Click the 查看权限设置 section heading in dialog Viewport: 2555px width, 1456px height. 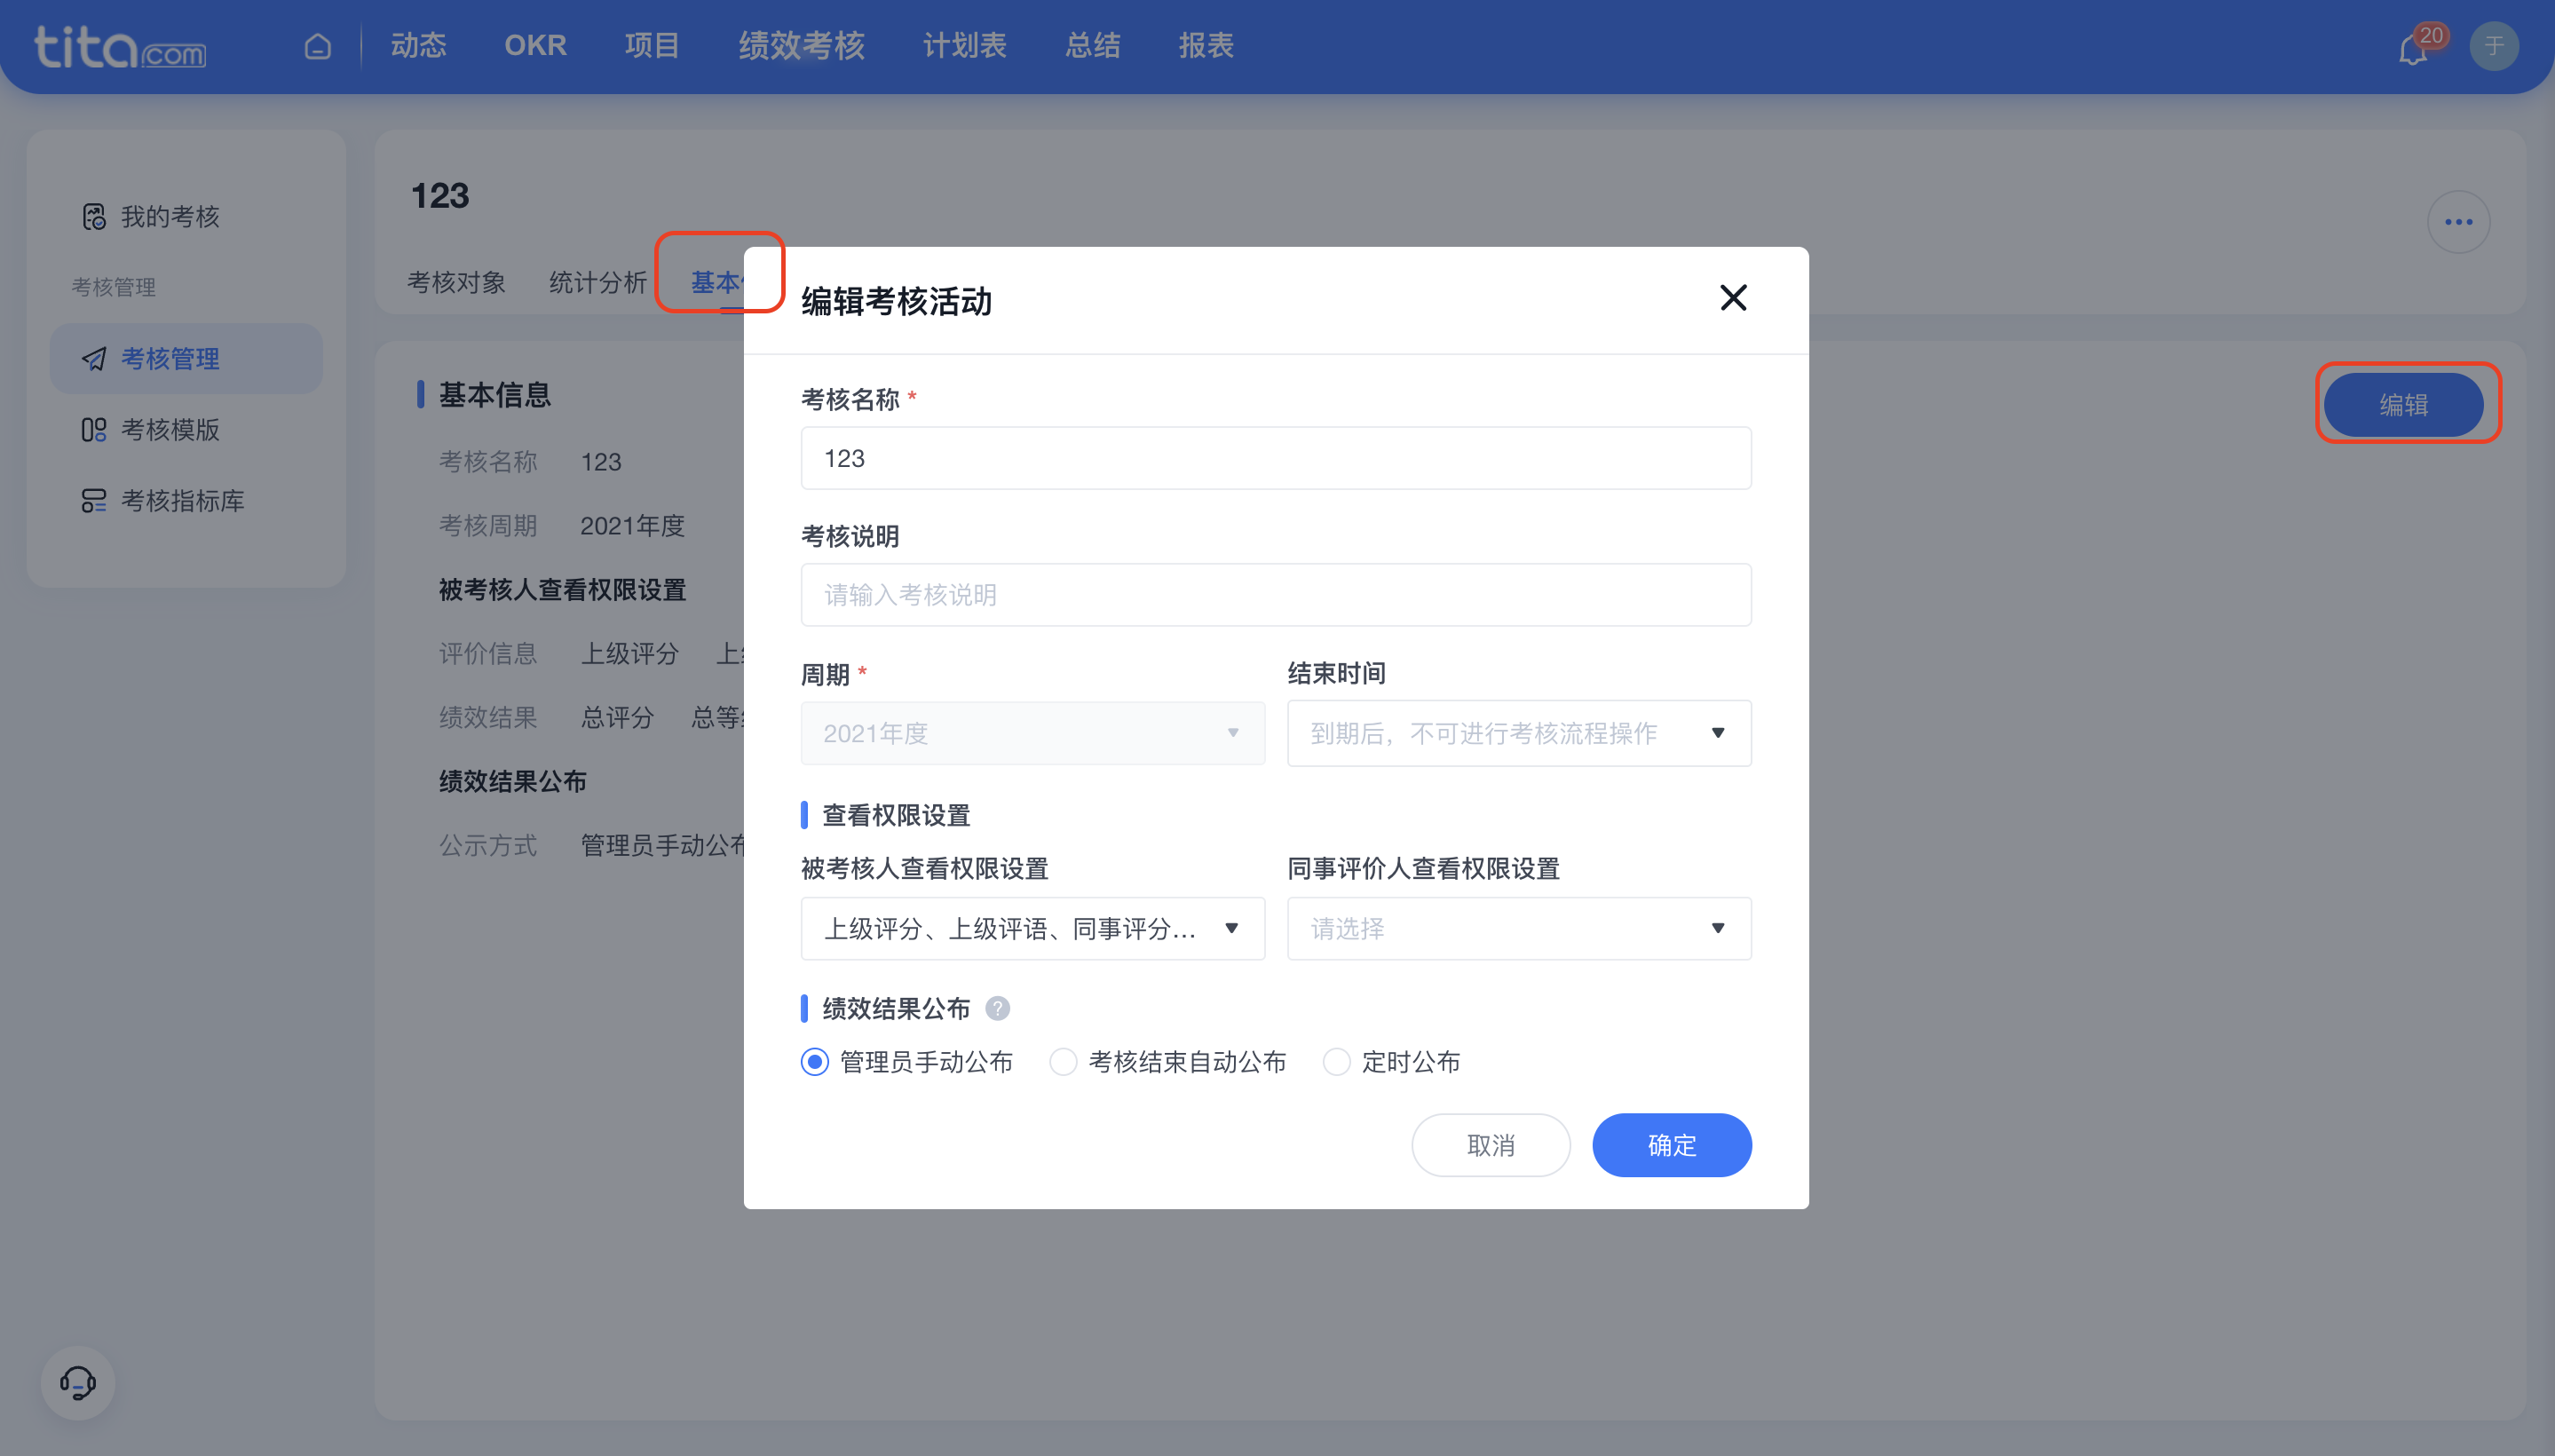click(896, 816)
